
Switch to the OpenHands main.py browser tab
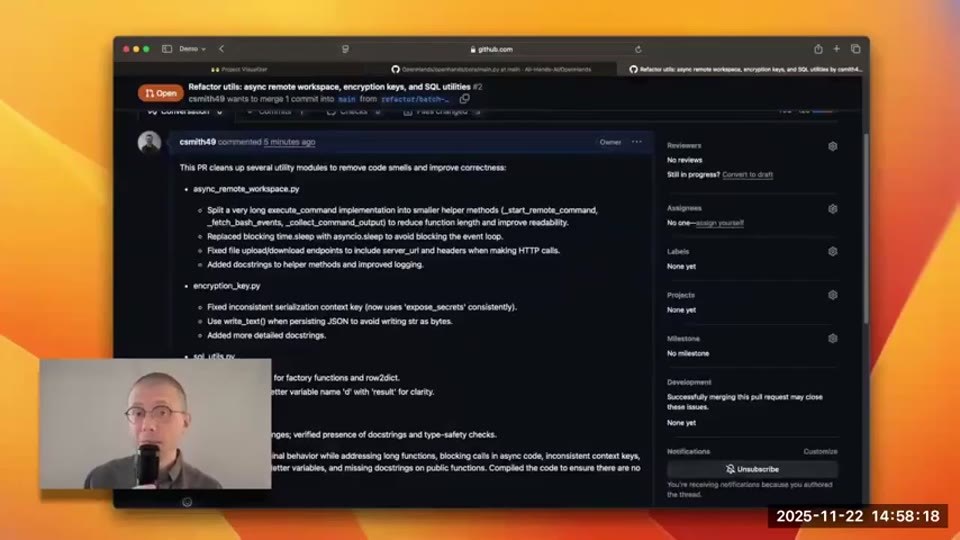(x=491, y=69)
